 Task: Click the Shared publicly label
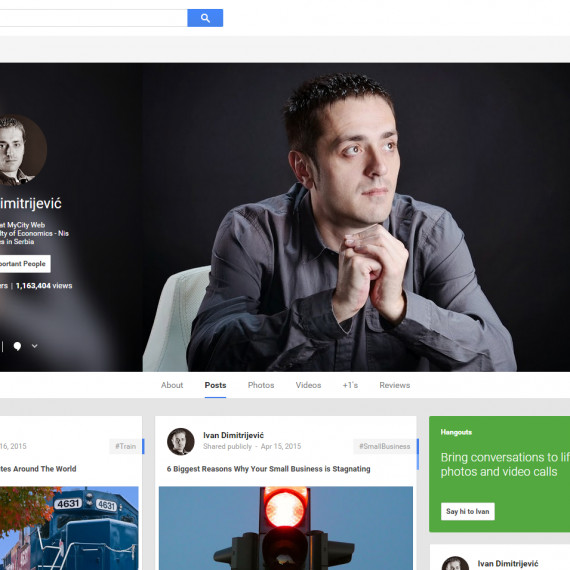point(227,446)
